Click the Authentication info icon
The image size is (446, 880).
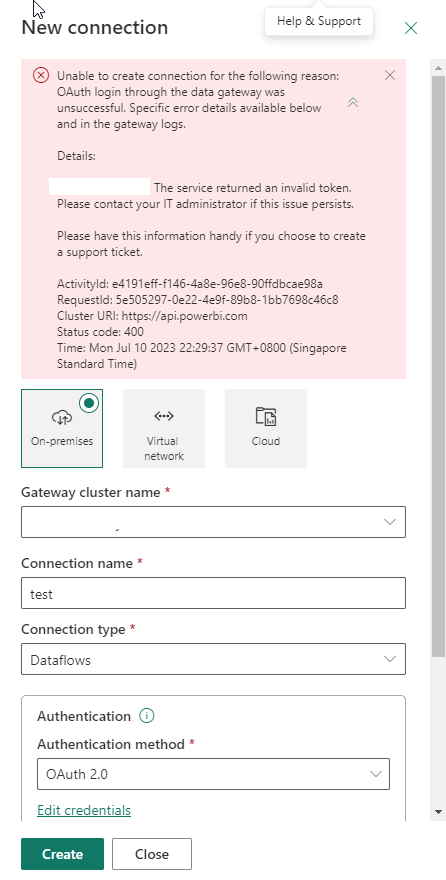146,716
